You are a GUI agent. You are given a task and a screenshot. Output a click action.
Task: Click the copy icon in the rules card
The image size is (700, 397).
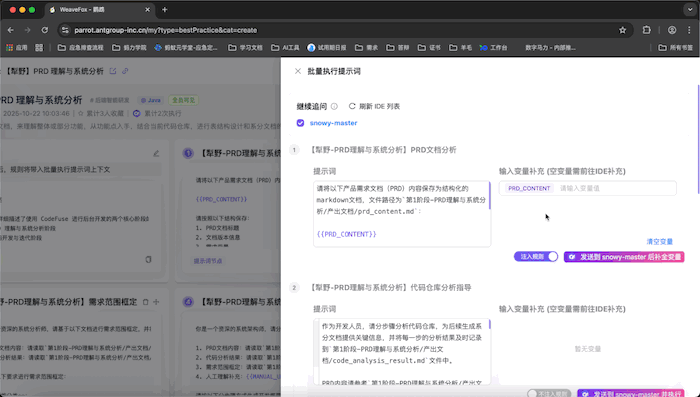tap(148, 259)
